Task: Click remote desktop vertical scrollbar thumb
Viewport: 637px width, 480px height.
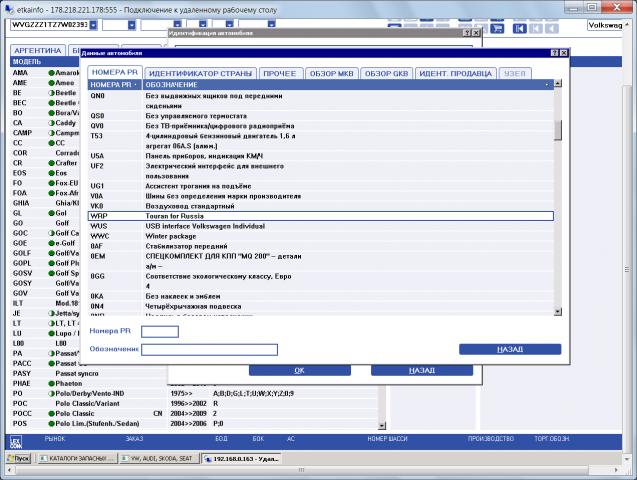Action: click(x=626, y=270)
